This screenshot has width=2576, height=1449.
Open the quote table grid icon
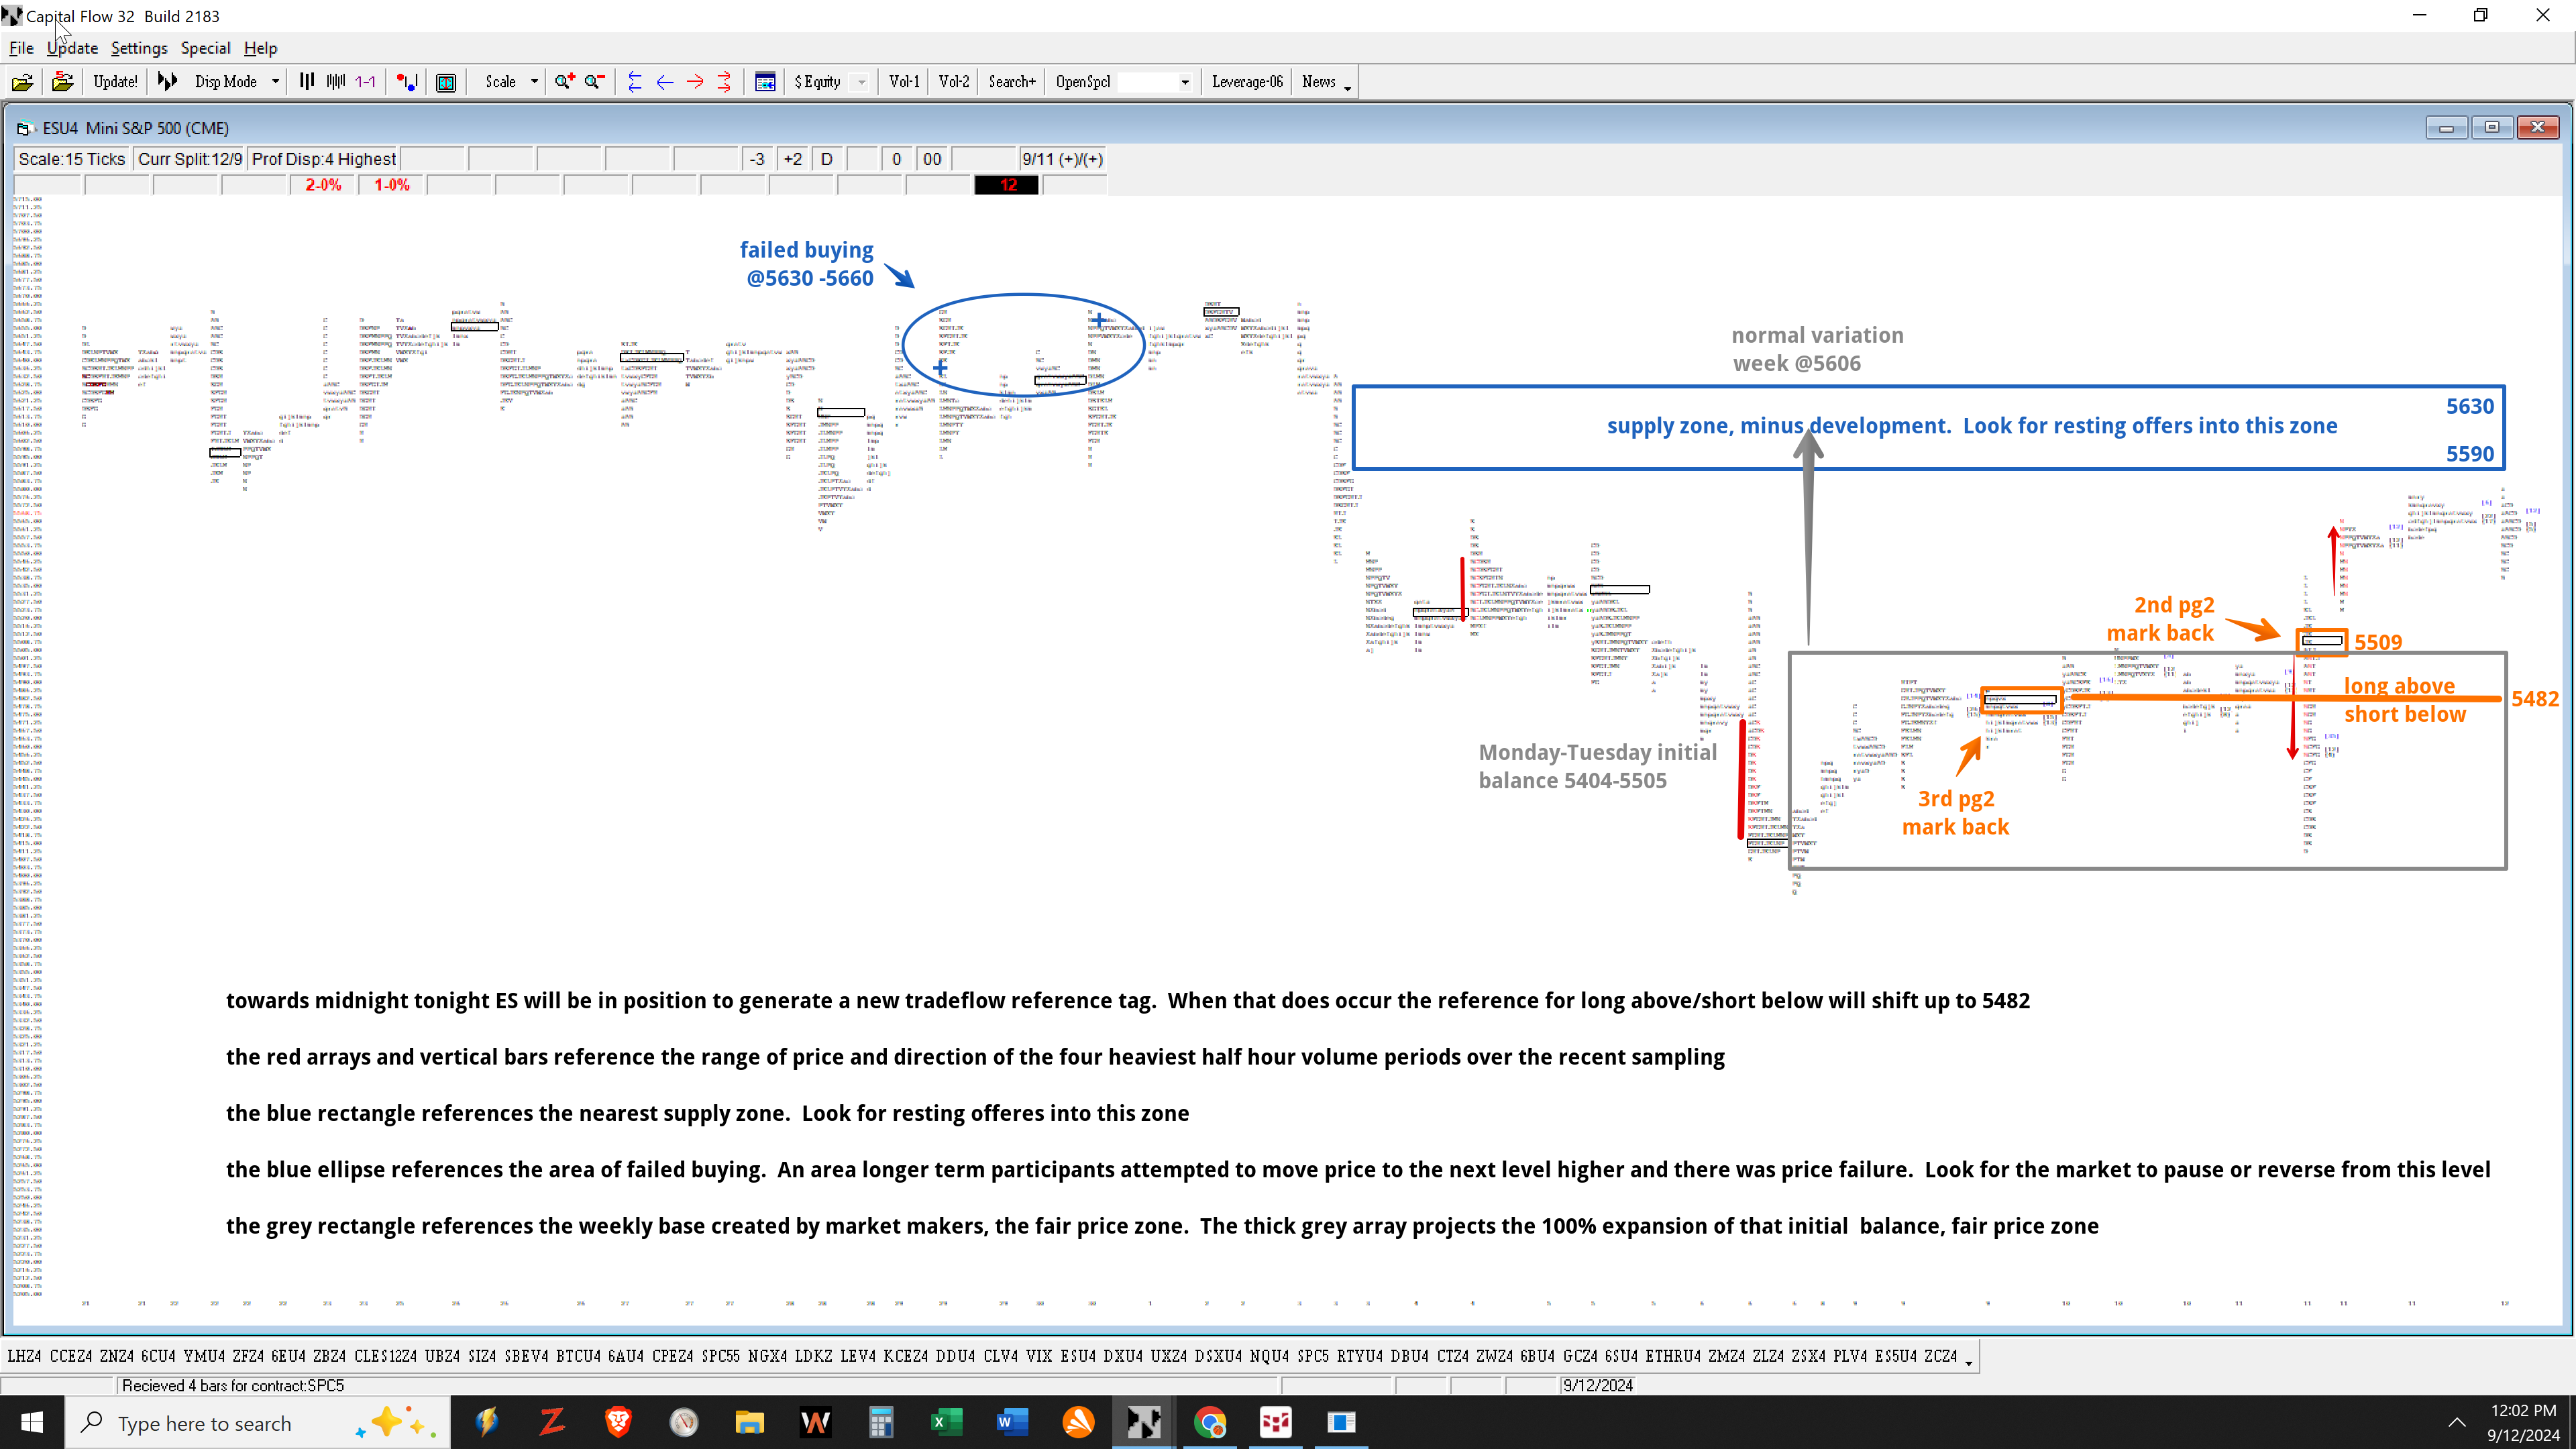click(x=765, y=82)
